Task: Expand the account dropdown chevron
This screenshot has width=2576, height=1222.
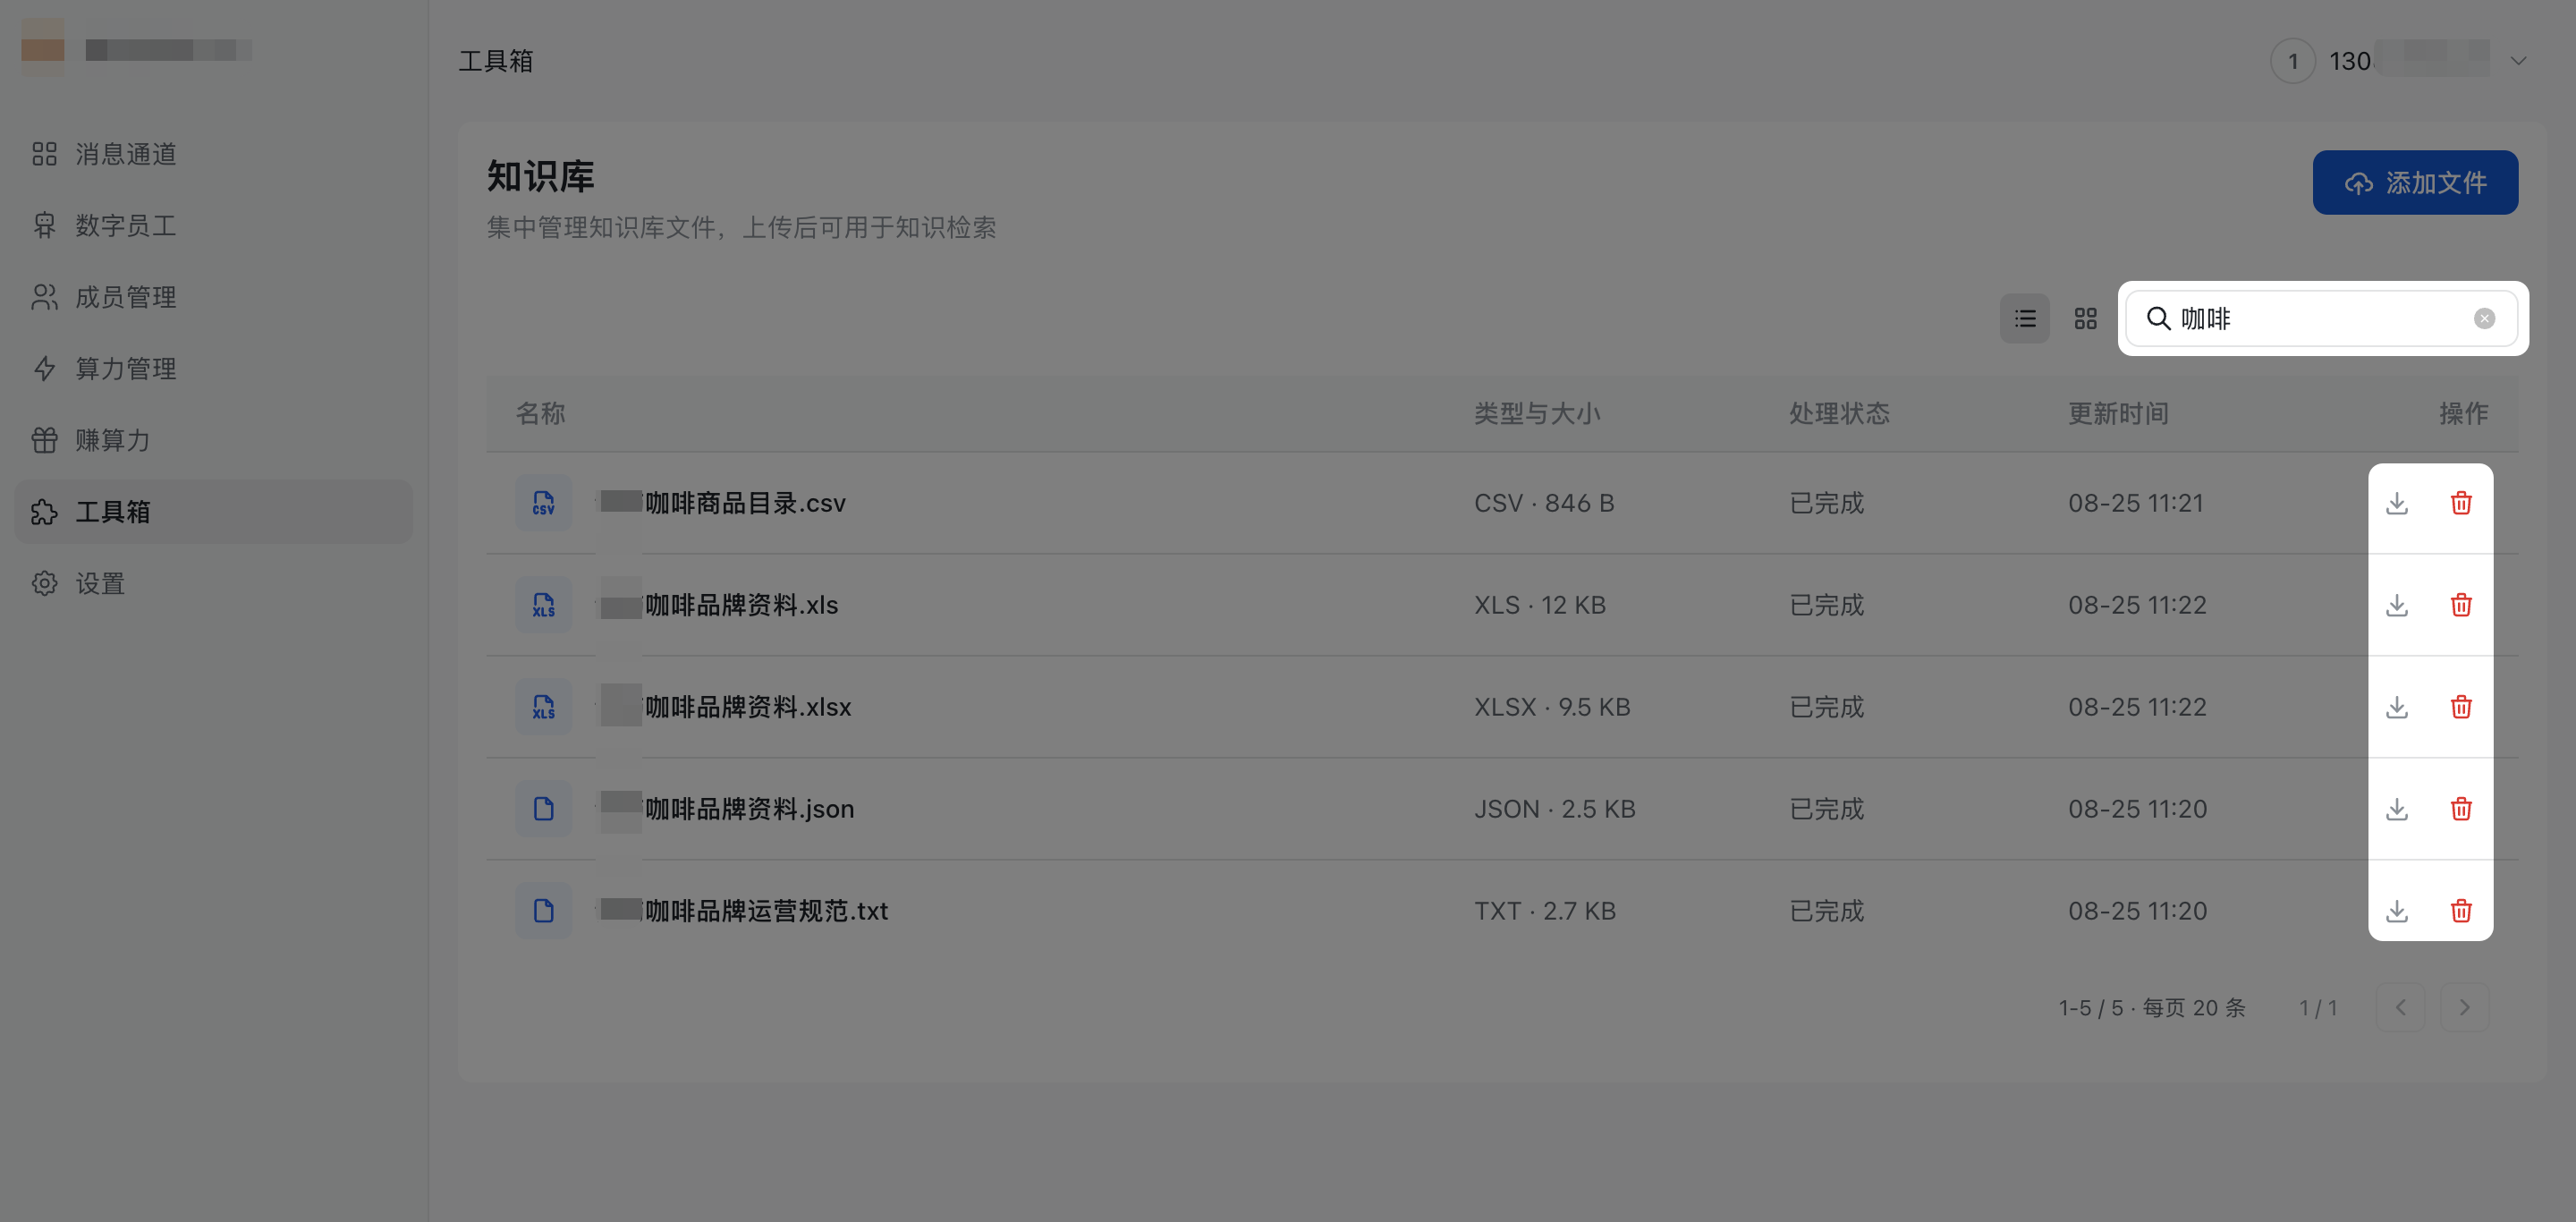Action: 2518,61
